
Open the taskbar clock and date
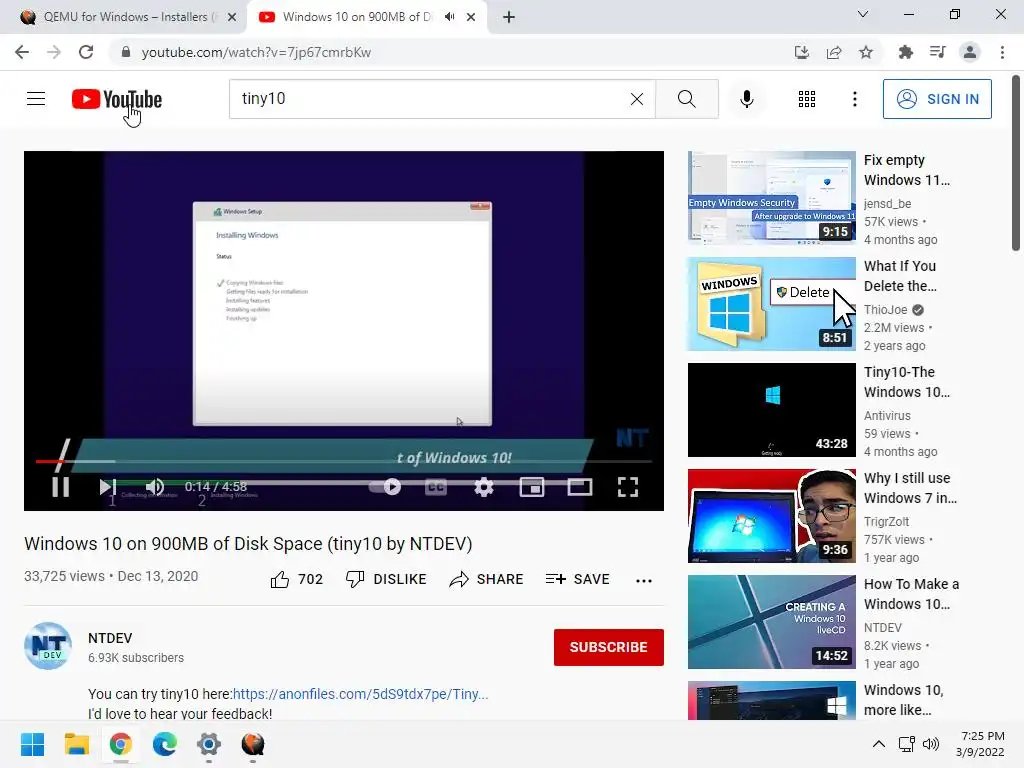pos(980,744)
